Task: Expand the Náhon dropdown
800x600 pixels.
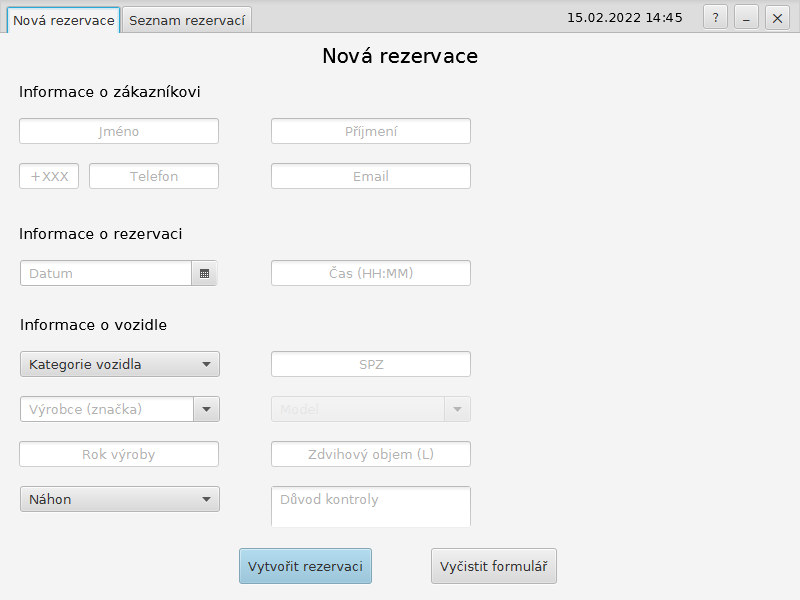Action: pyautogui.click(x=120, y=499)
